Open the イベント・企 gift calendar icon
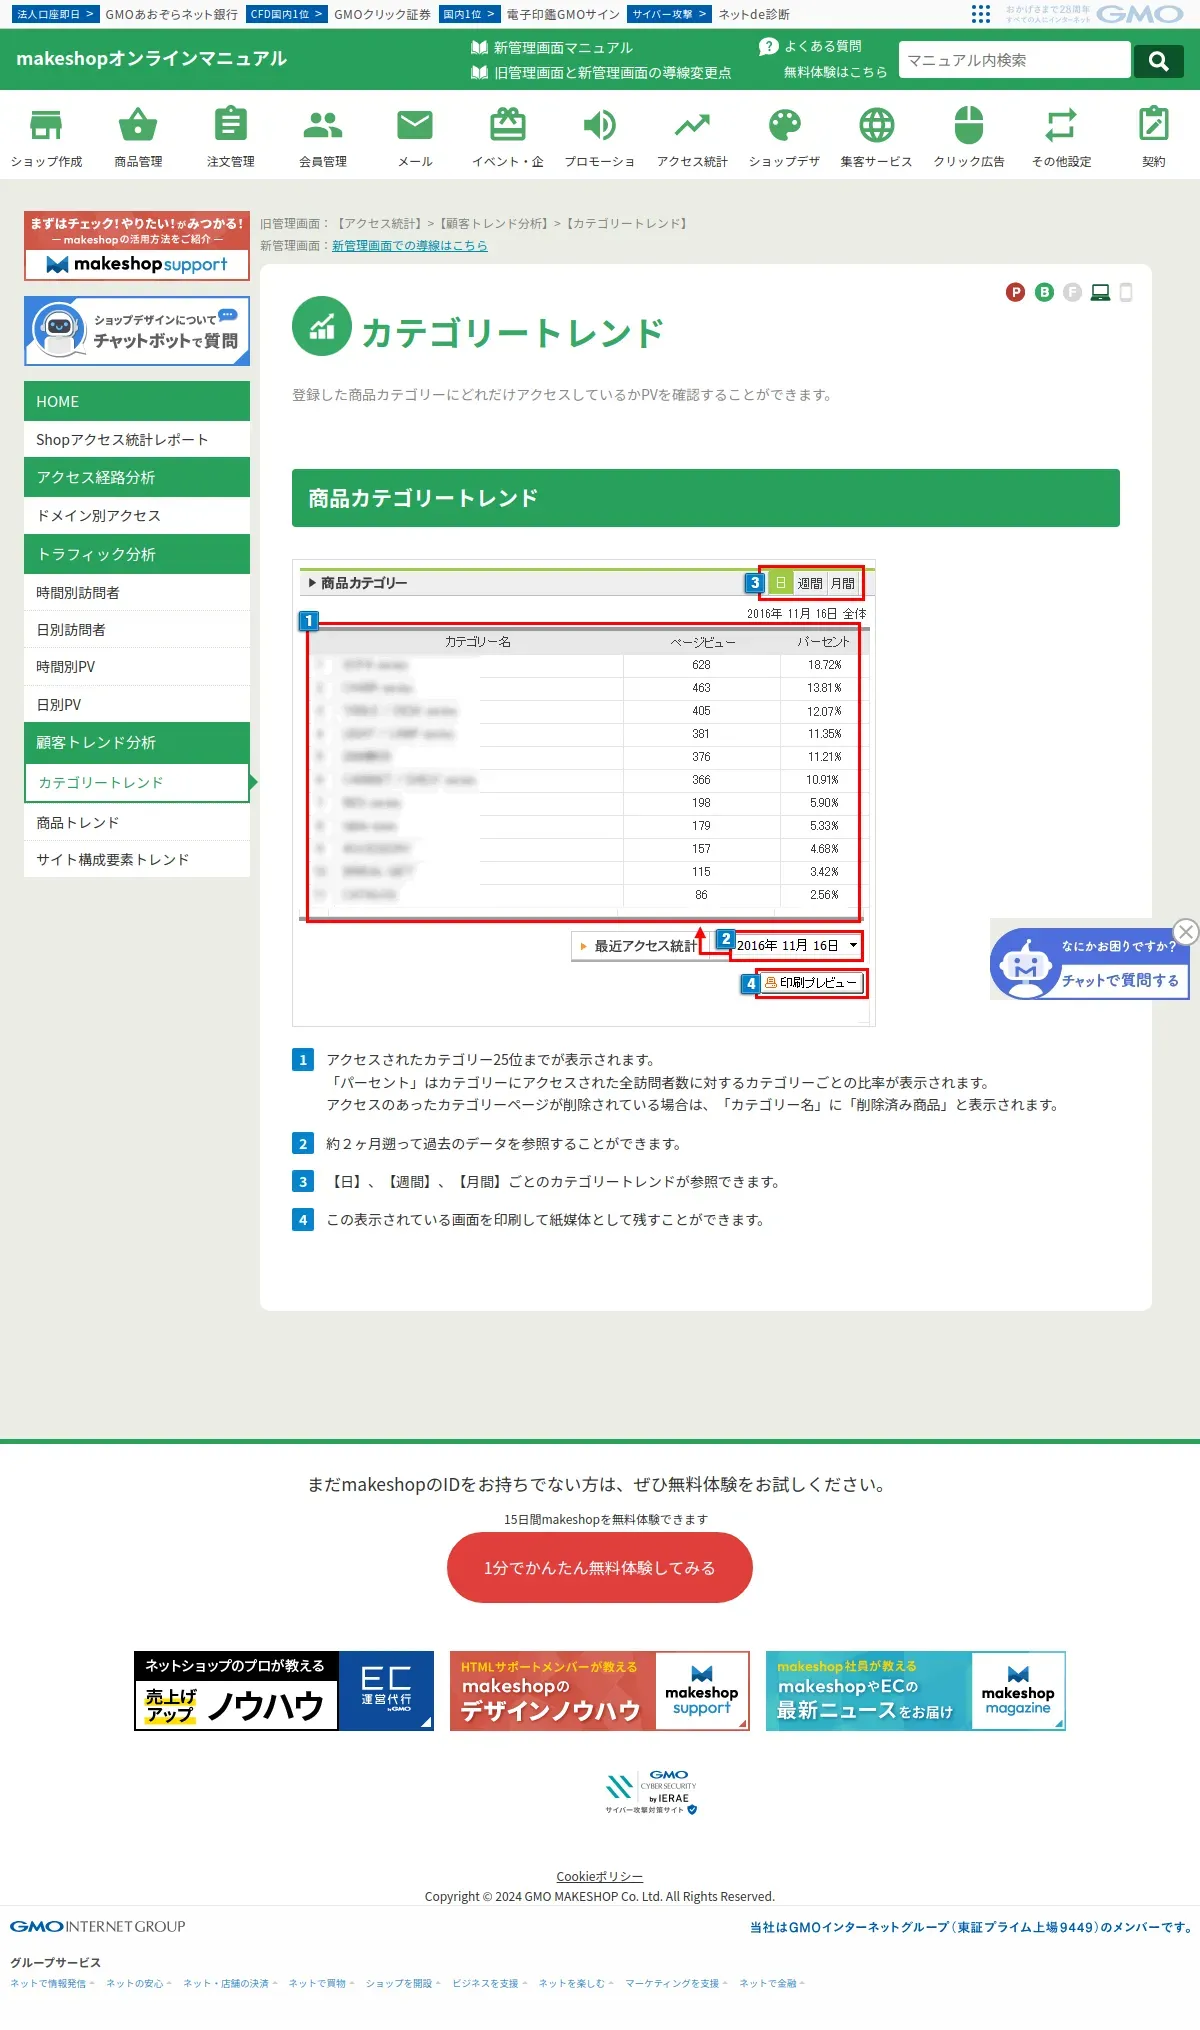 (x=508, y=125)
